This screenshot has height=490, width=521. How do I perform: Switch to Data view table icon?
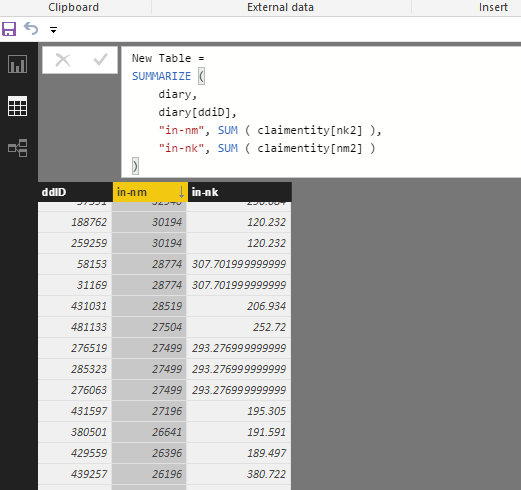click(x=17, y=106)
